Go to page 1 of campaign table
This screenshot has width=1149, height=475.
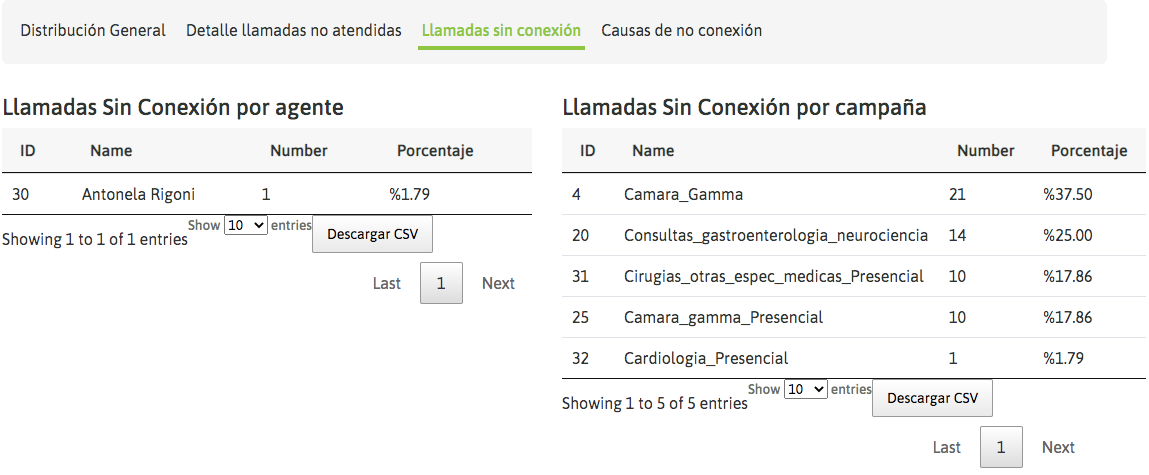1001,448
